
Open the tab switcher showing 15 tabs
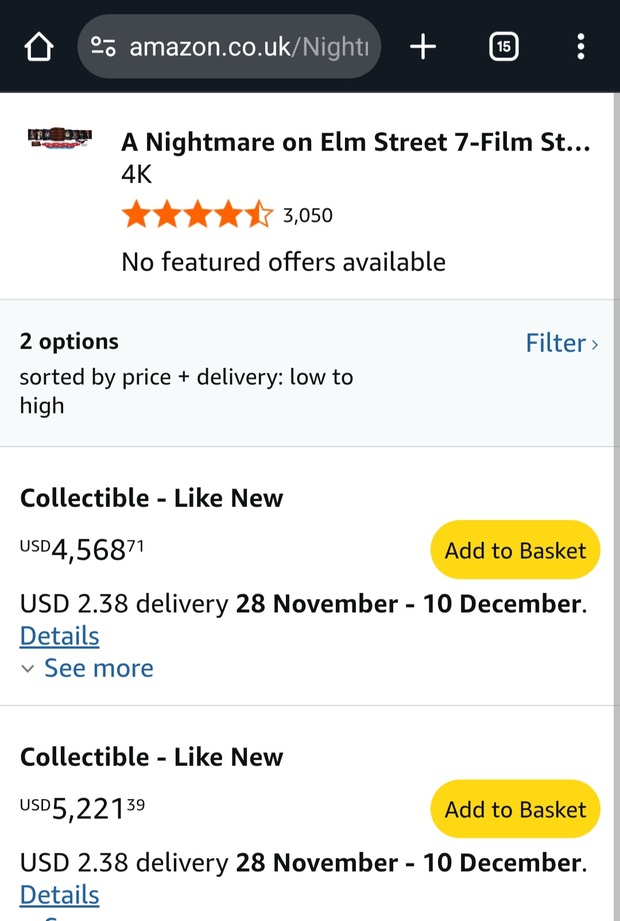(x=503, y=46)
